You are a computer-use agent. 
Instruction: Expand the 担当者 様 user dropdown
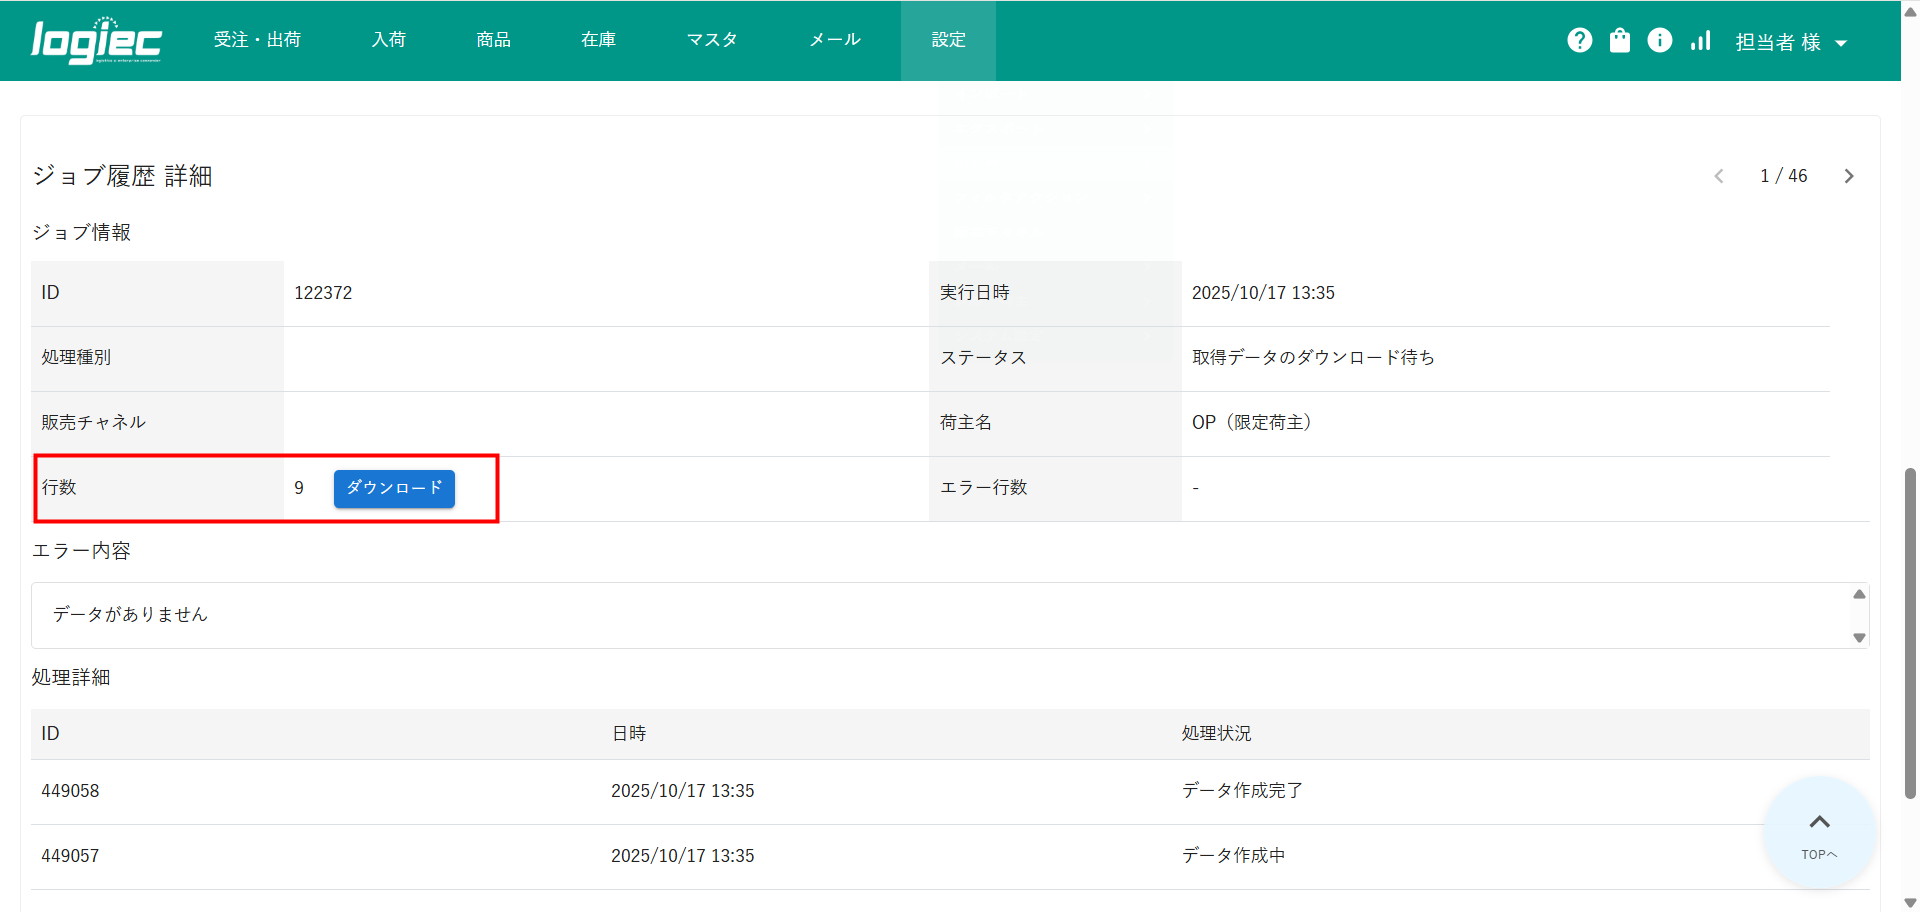click(x=1790, y=42)
